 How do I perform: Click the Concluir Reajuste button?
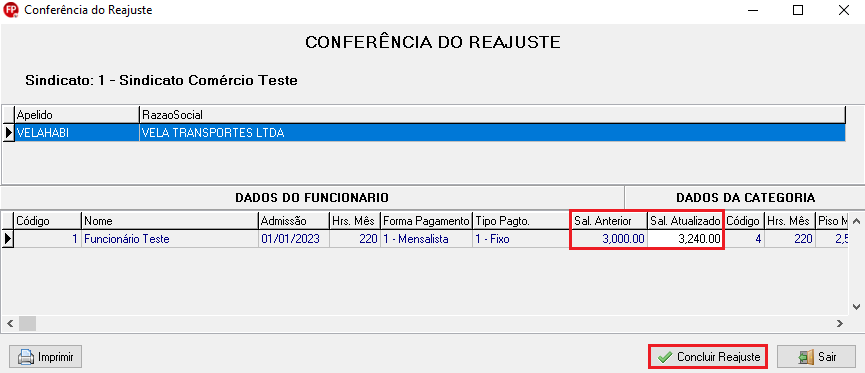coord(708,357)
